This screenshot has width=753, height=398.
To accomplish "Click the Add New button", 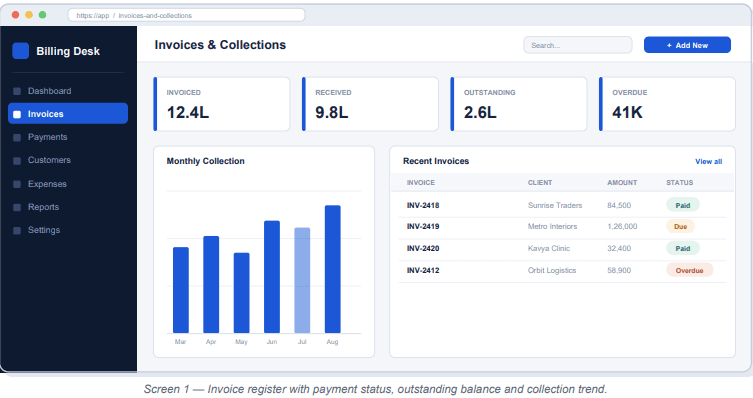I will (x=687, y=45).
